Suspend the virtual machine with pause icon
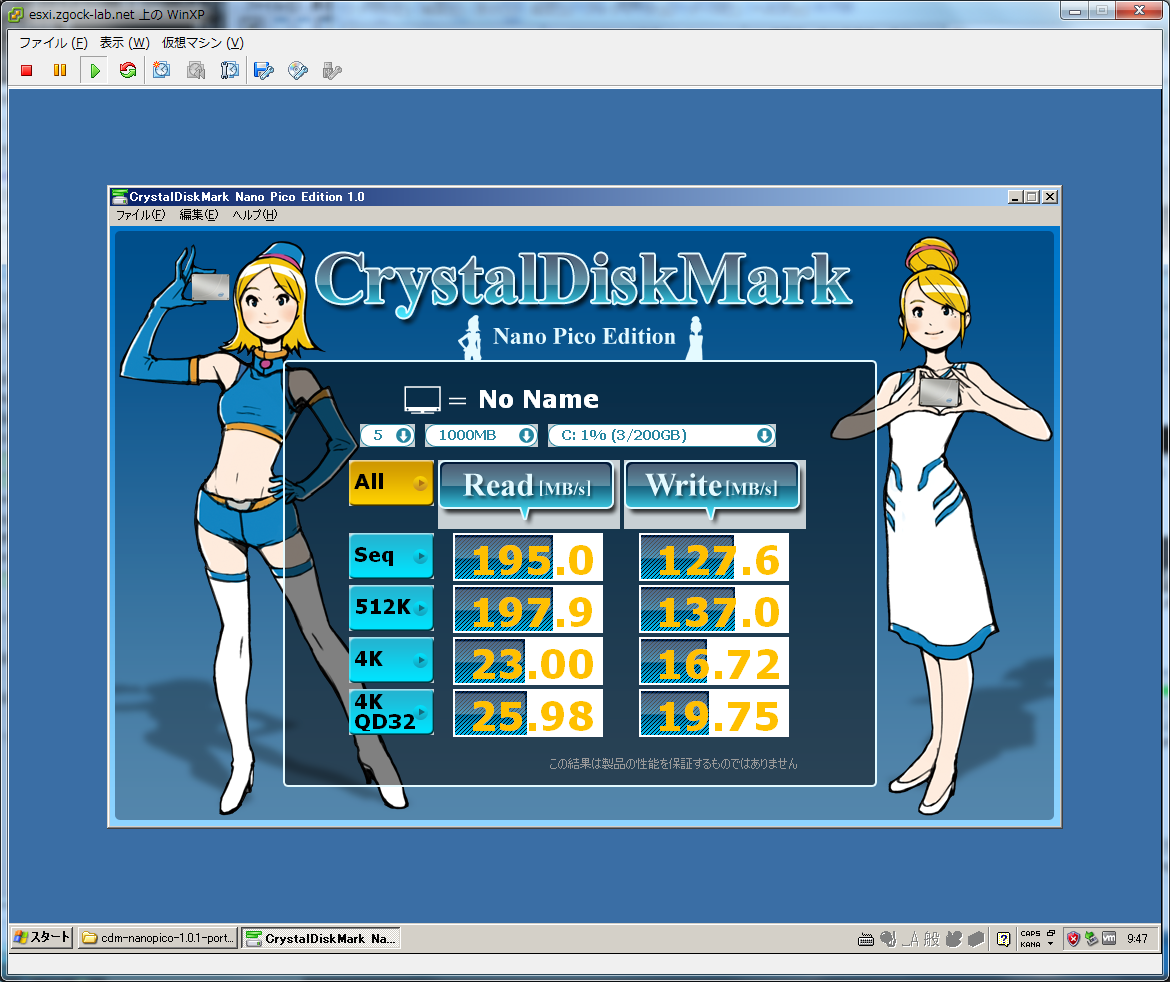 [60, 70]
